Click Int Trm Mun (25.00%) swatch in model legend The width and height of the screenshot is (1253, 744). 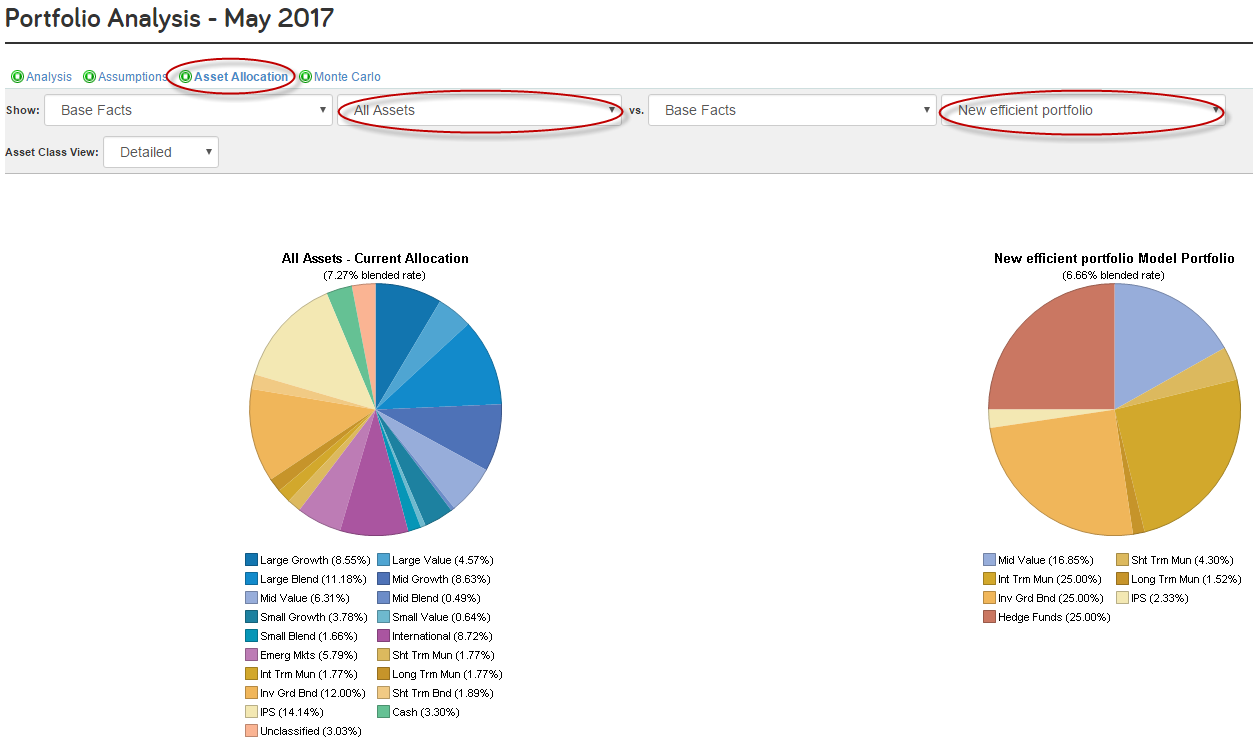pyautogui.click(x=989, y=579)
